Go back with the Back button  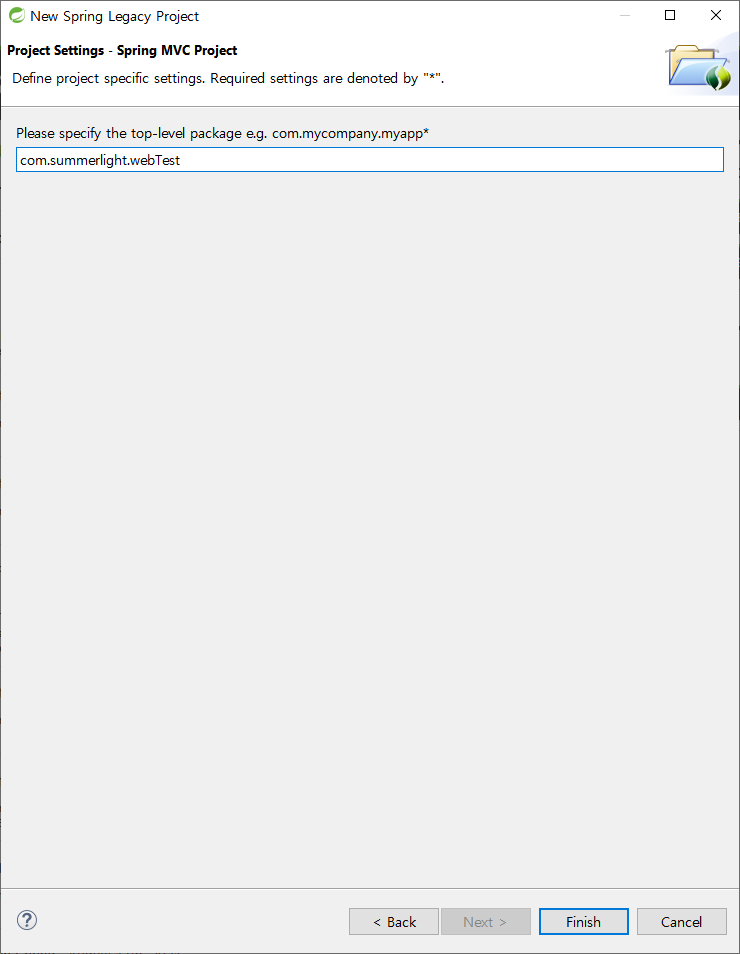(394, 922)
